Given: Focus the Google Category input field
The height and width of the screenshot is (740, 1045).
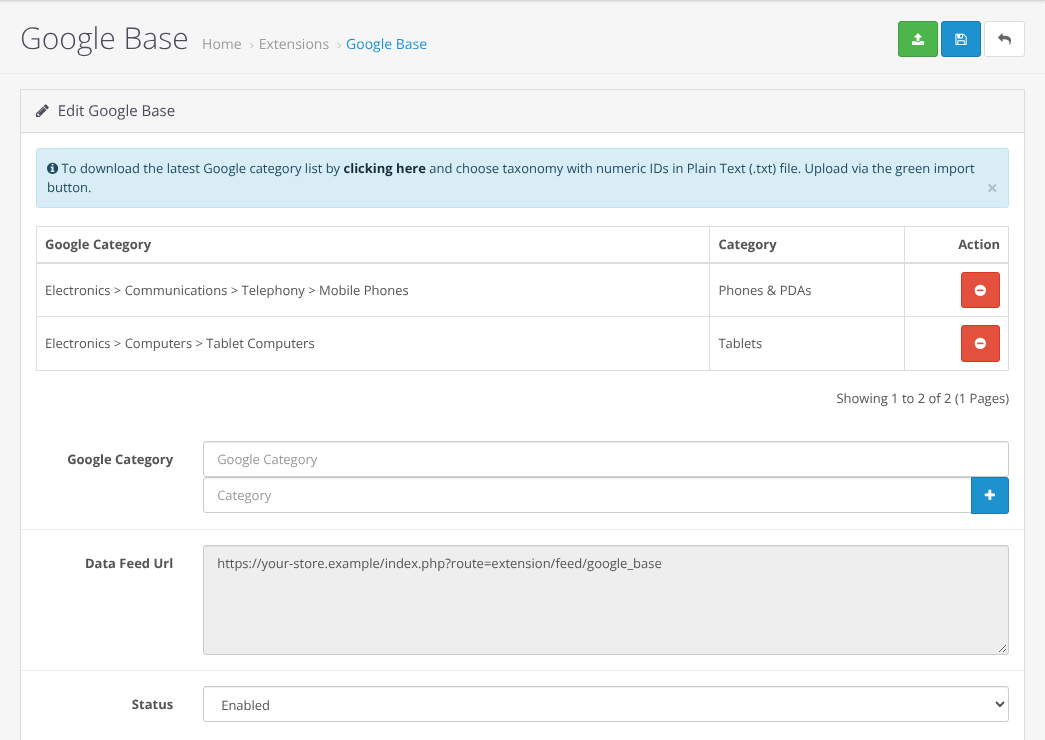Looking at the screenshot, I should pos(605,459).
